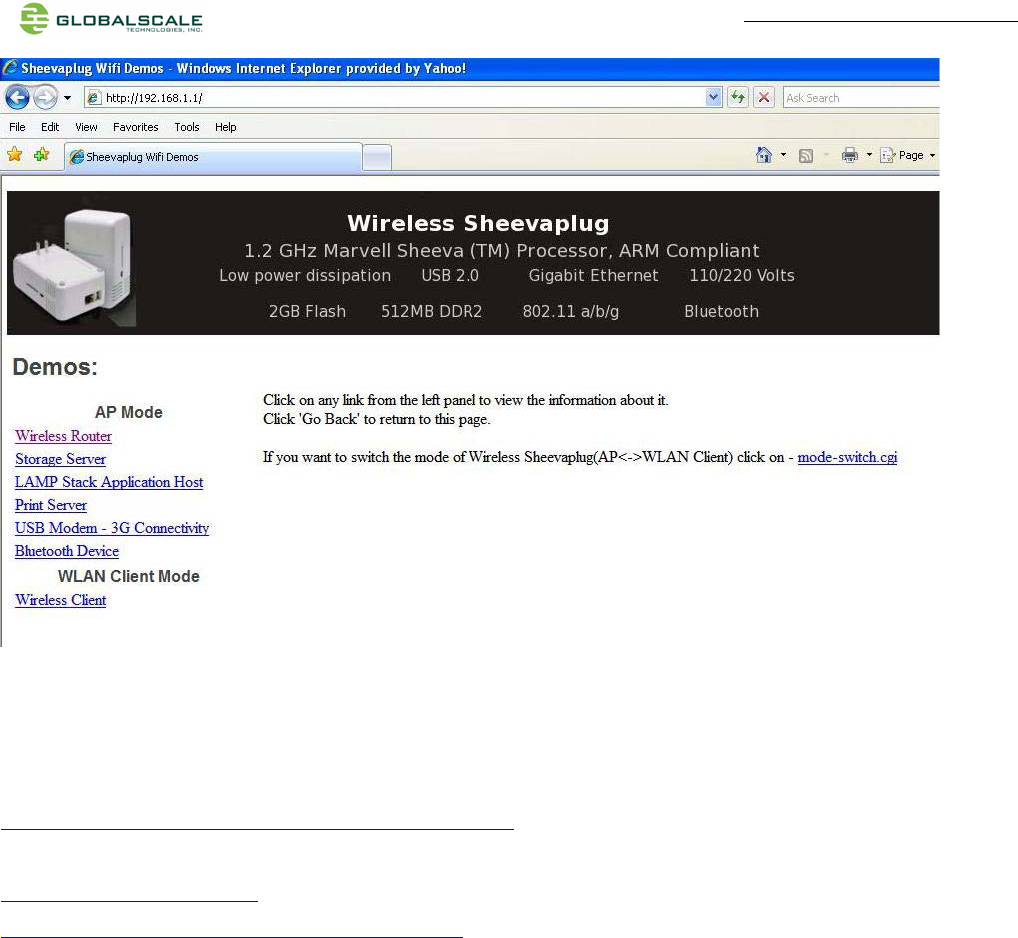This screenshot has height=938, width=1018.
Task: Open the LAMP Stack Application Host link
Action: click(109, 482)
